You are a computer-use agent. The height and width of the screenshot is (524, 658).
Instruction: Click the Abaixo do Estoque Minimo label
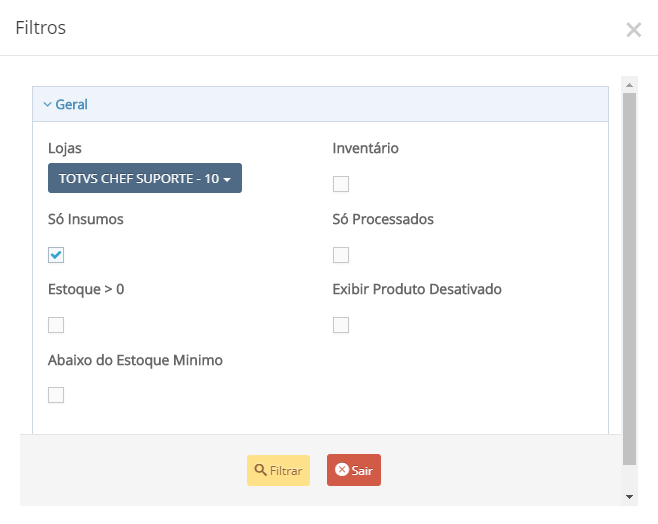135,360
